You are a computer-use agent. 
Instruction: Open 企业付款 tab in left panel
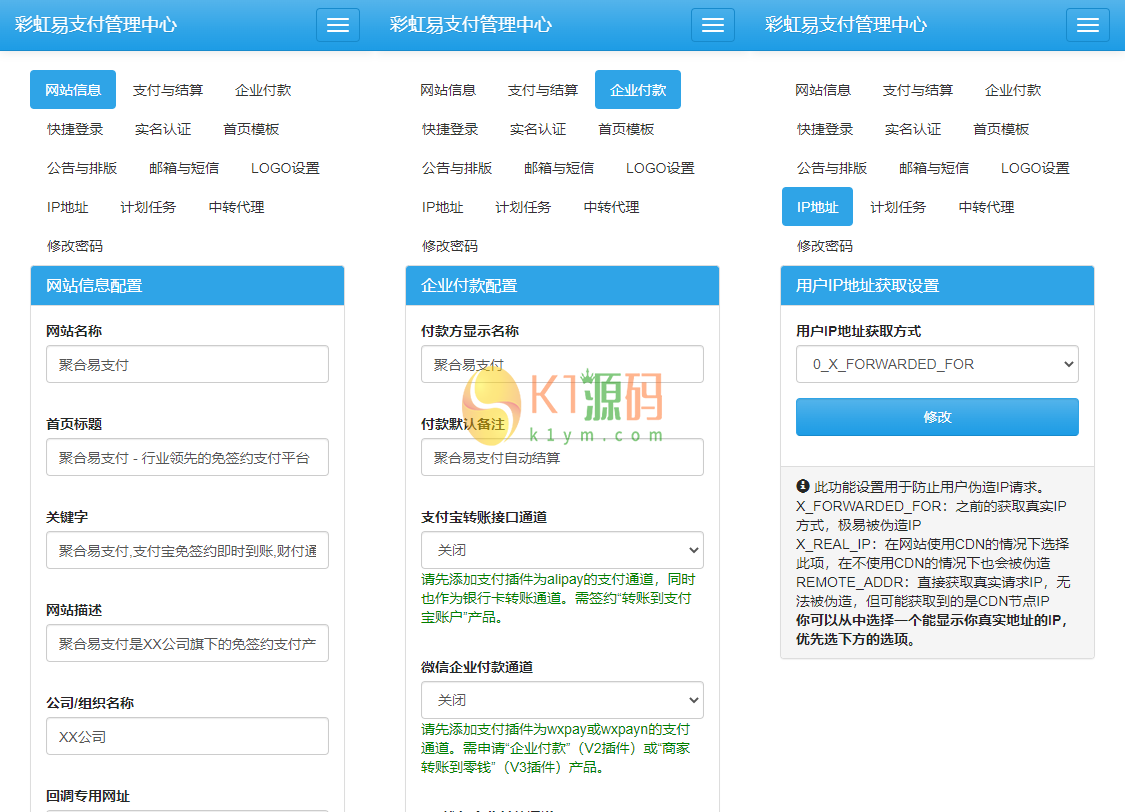[x=263, y=90]
